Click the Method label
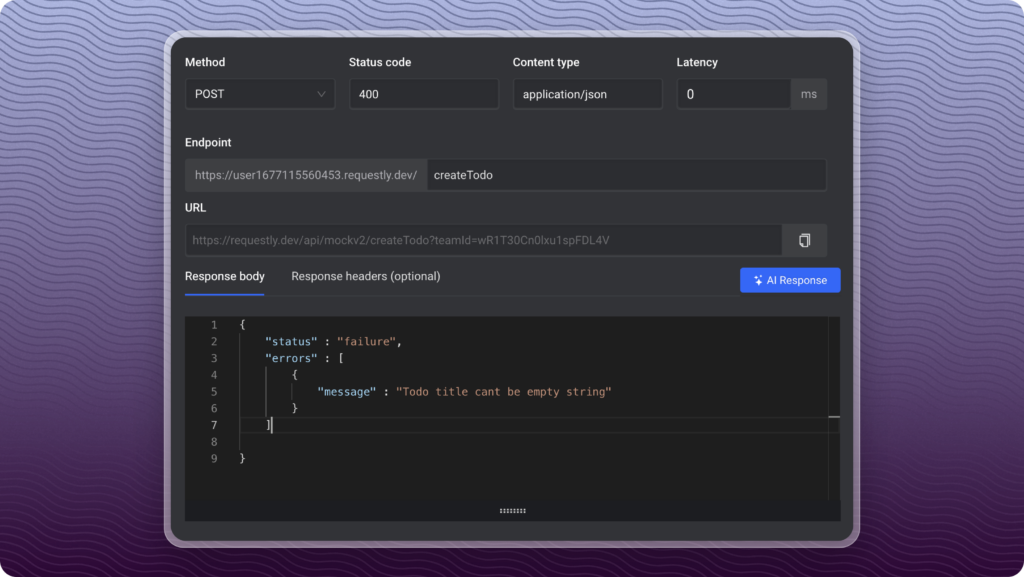 205,62
